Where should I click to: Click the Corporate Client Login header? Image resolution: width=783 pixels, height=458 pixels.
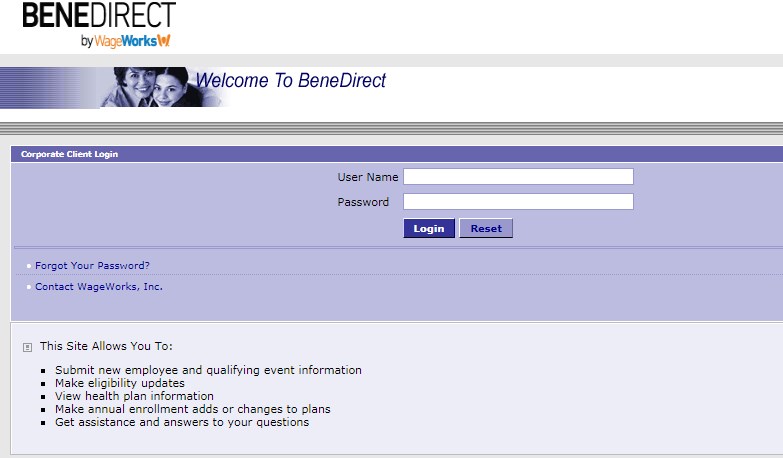coord(69,154)
